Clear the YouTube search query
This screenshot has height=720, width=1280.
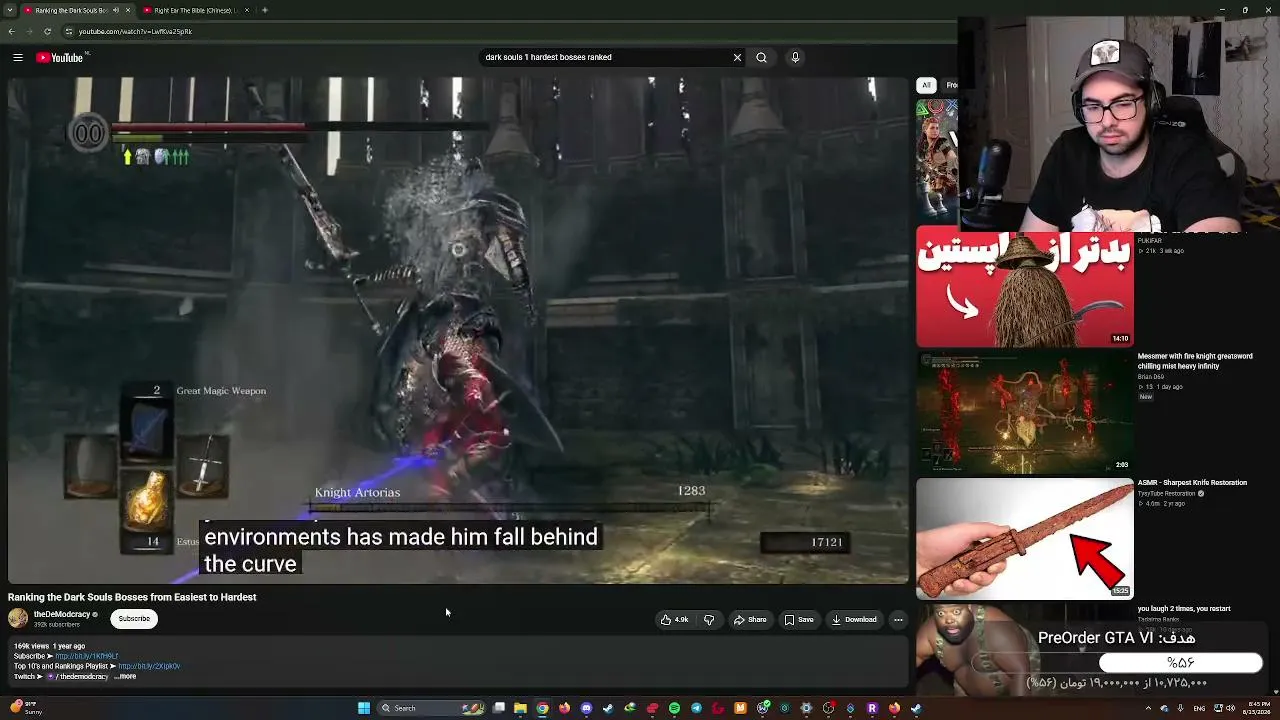(737, 57)
